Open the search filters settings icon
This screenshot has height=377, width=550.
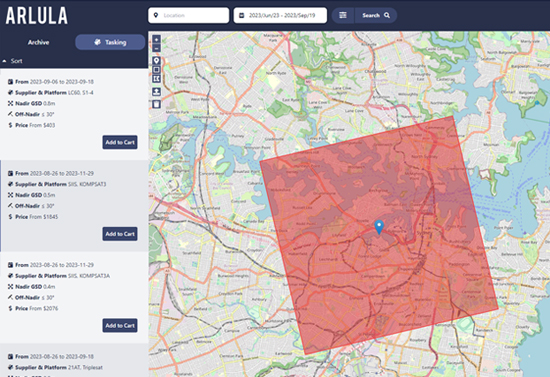(x=343, y=15)
